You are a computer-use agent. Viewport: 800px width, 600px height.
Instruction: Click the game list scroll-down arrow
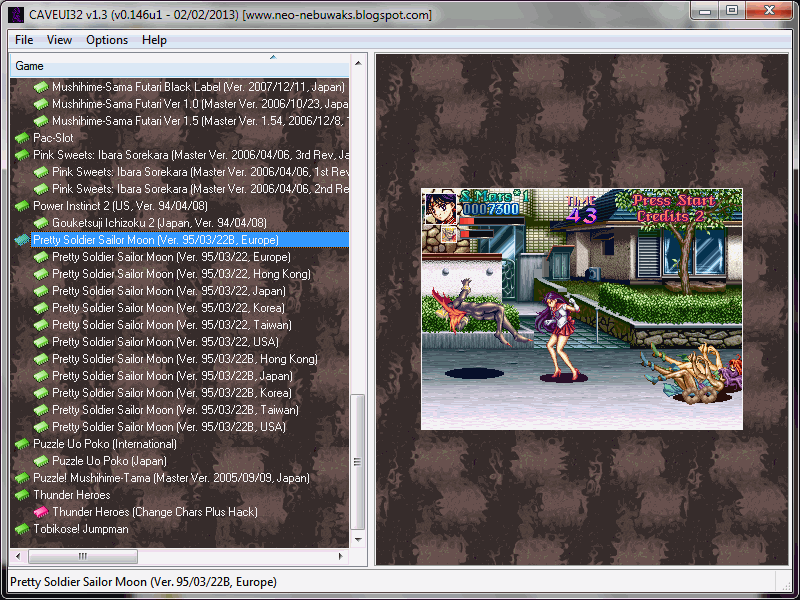pos(358,540)
